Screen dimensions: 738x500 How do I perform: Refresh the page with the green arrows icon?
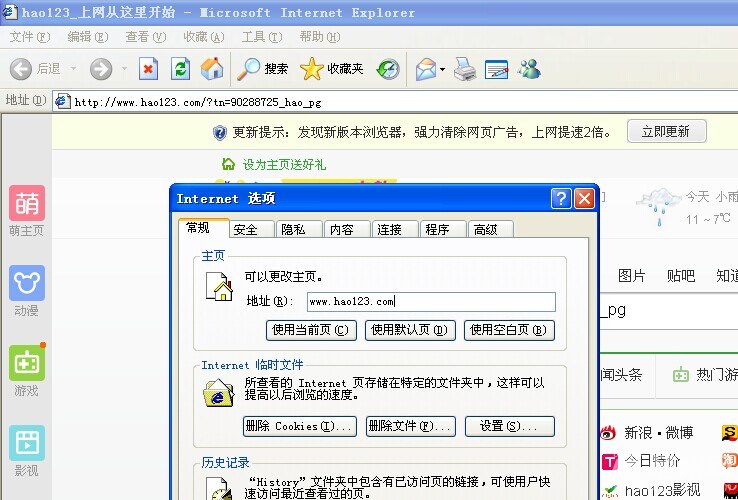[x=180, y=69]
